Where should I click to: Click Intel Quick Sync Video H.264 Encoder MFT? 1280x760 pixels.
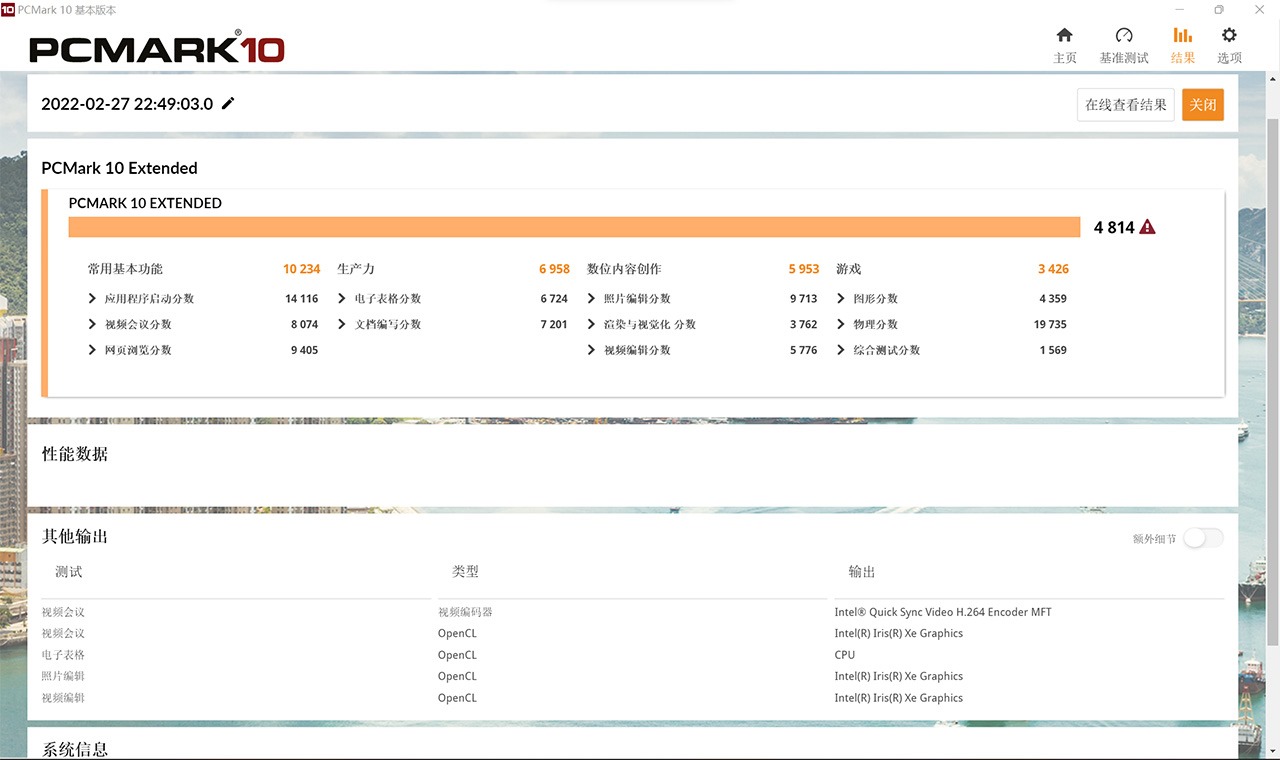tap(943, 612)
